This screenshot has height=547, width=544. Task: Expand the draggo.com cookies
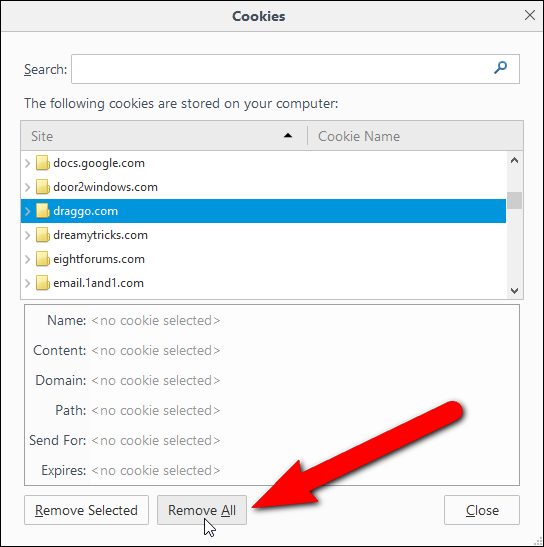pyautogui.click(x=28, y=211)
